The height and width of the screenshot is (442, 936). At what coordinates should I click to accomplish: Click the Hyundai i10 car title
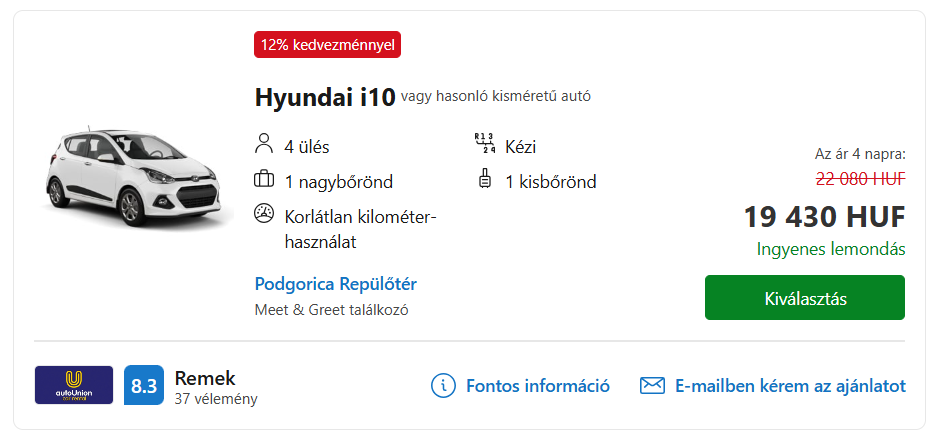(x=325, y=97)
